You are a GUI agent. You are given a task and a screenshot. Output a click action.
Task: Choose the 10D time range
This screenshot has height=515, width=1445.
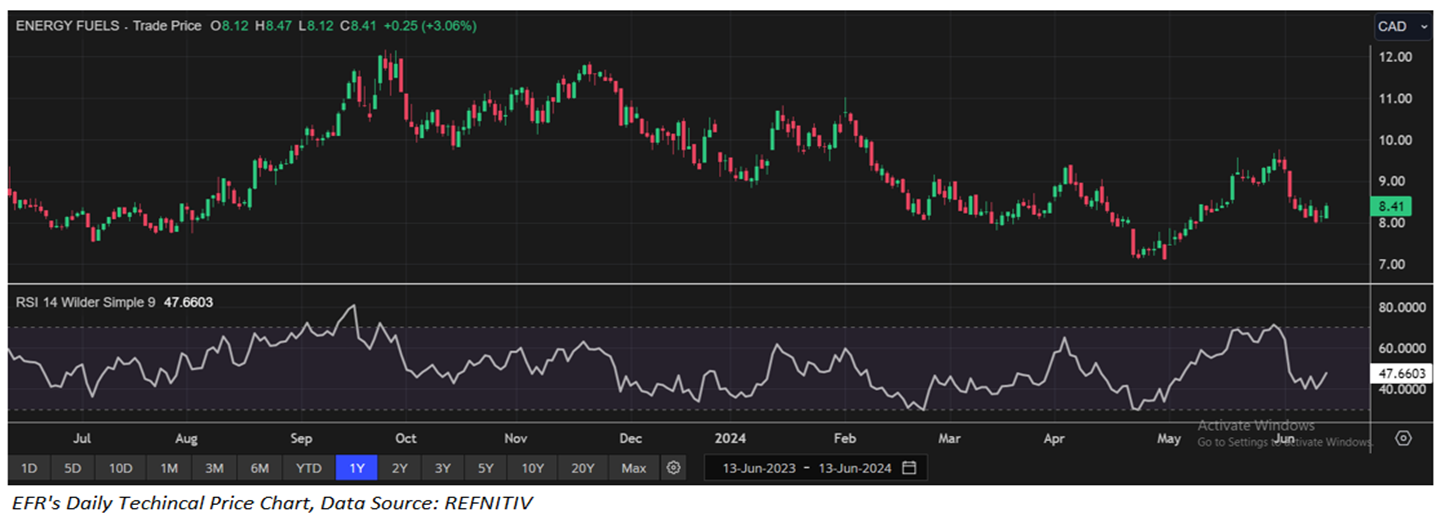(x=121, y=468)
